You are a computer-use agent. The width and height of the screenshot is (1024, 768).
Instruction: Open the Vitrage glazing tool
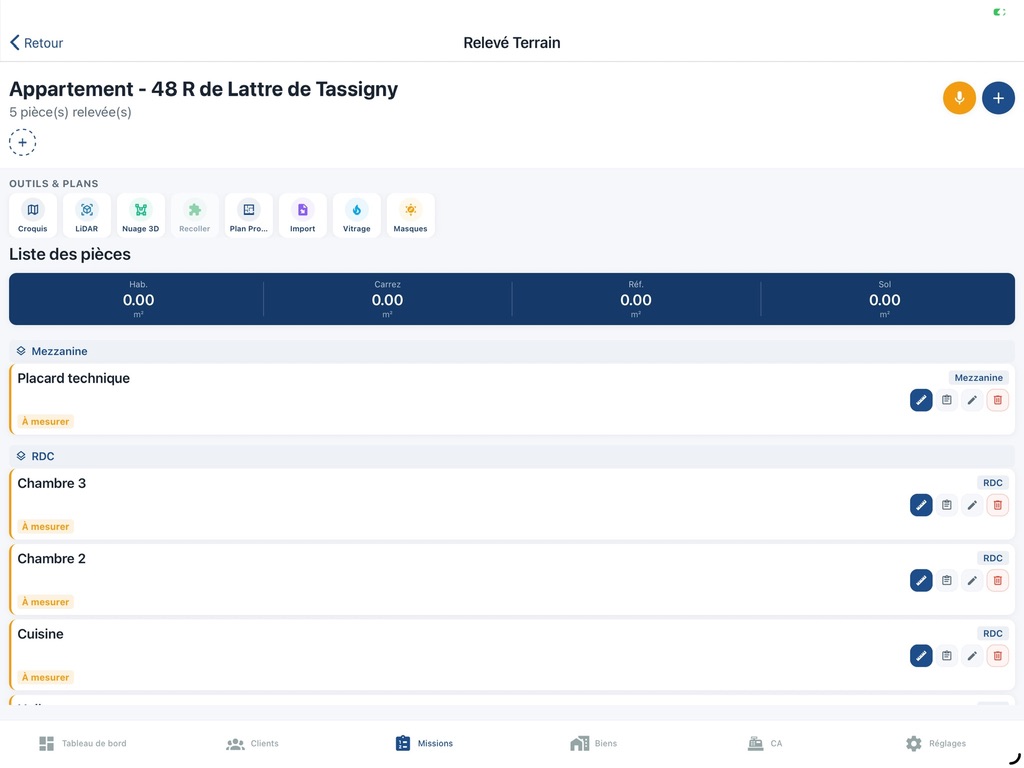pos(356,215)
